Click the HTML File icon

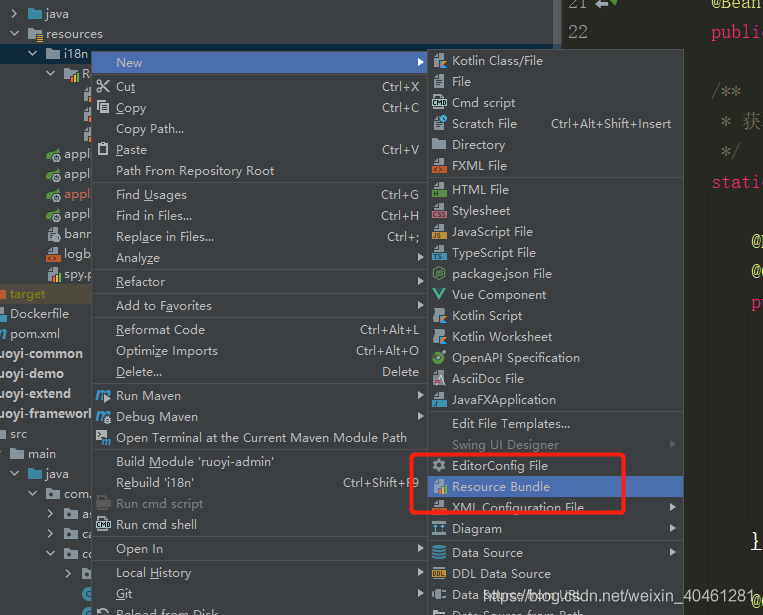pos(439,190)
